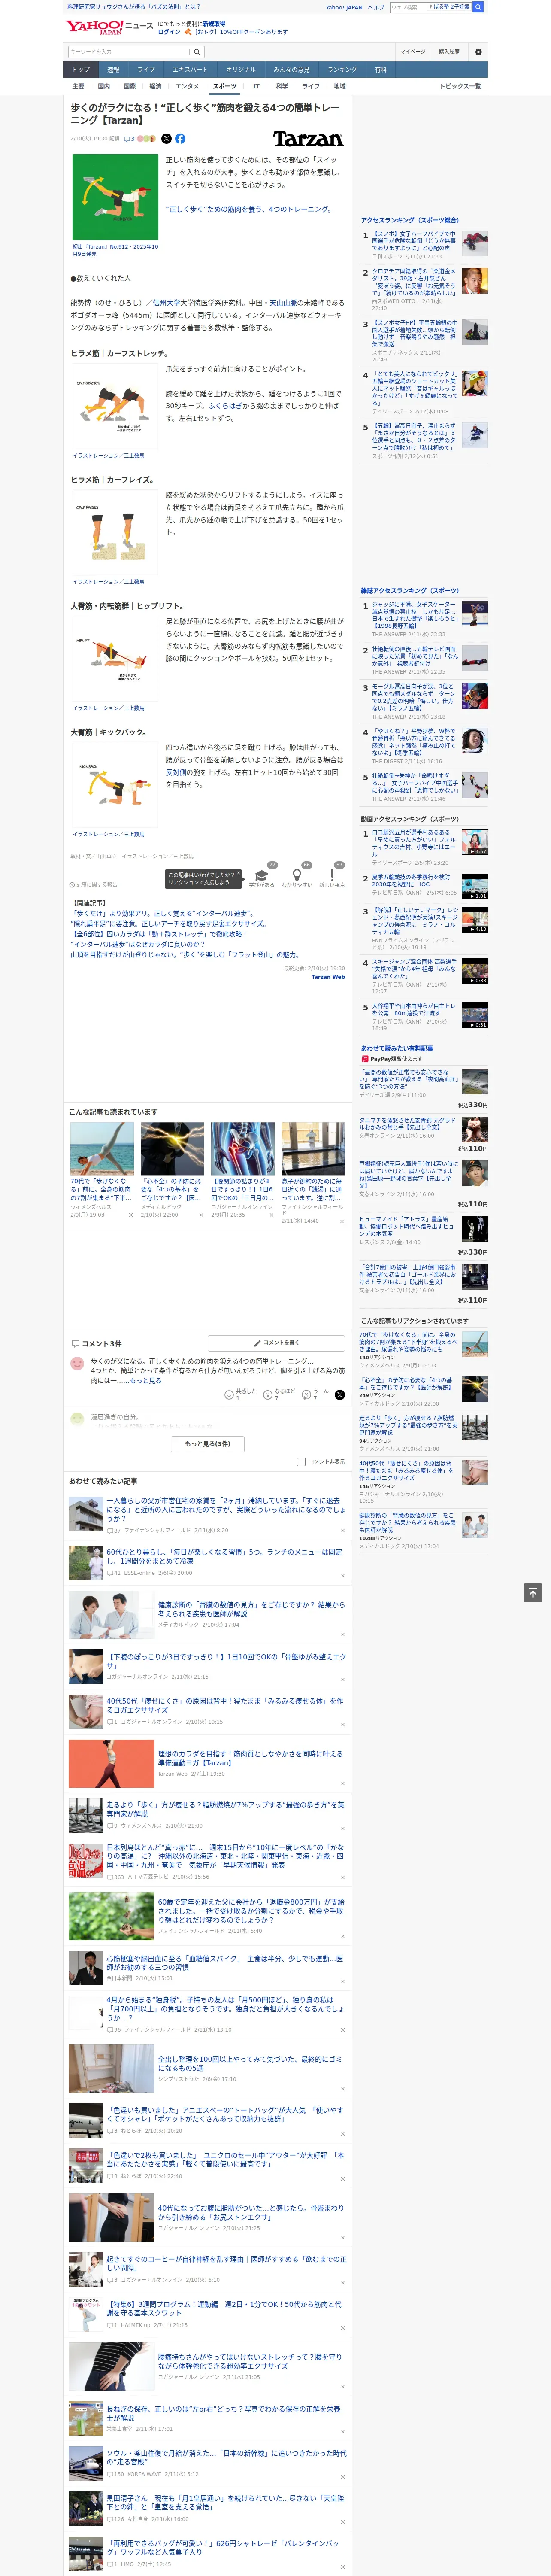Open the みんなの意見 tab

[x=291, y=69]
